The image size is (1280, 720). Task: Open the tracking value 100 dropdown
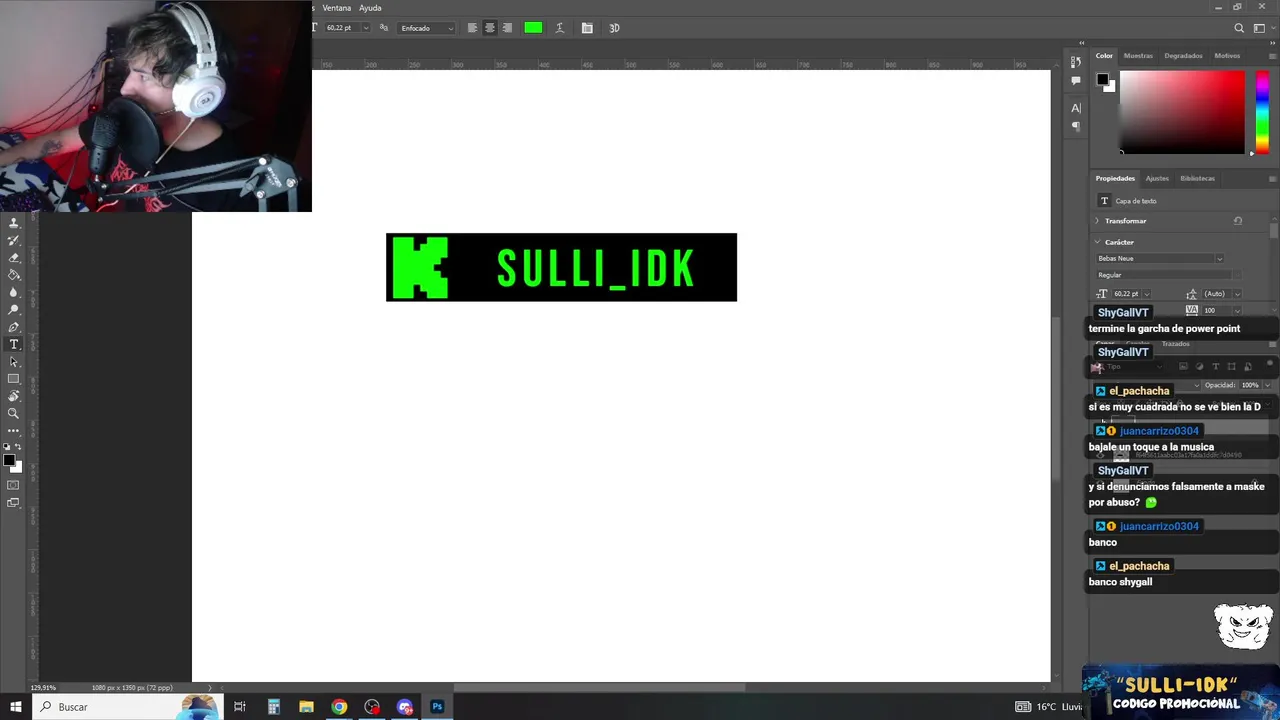[1237, 310]
